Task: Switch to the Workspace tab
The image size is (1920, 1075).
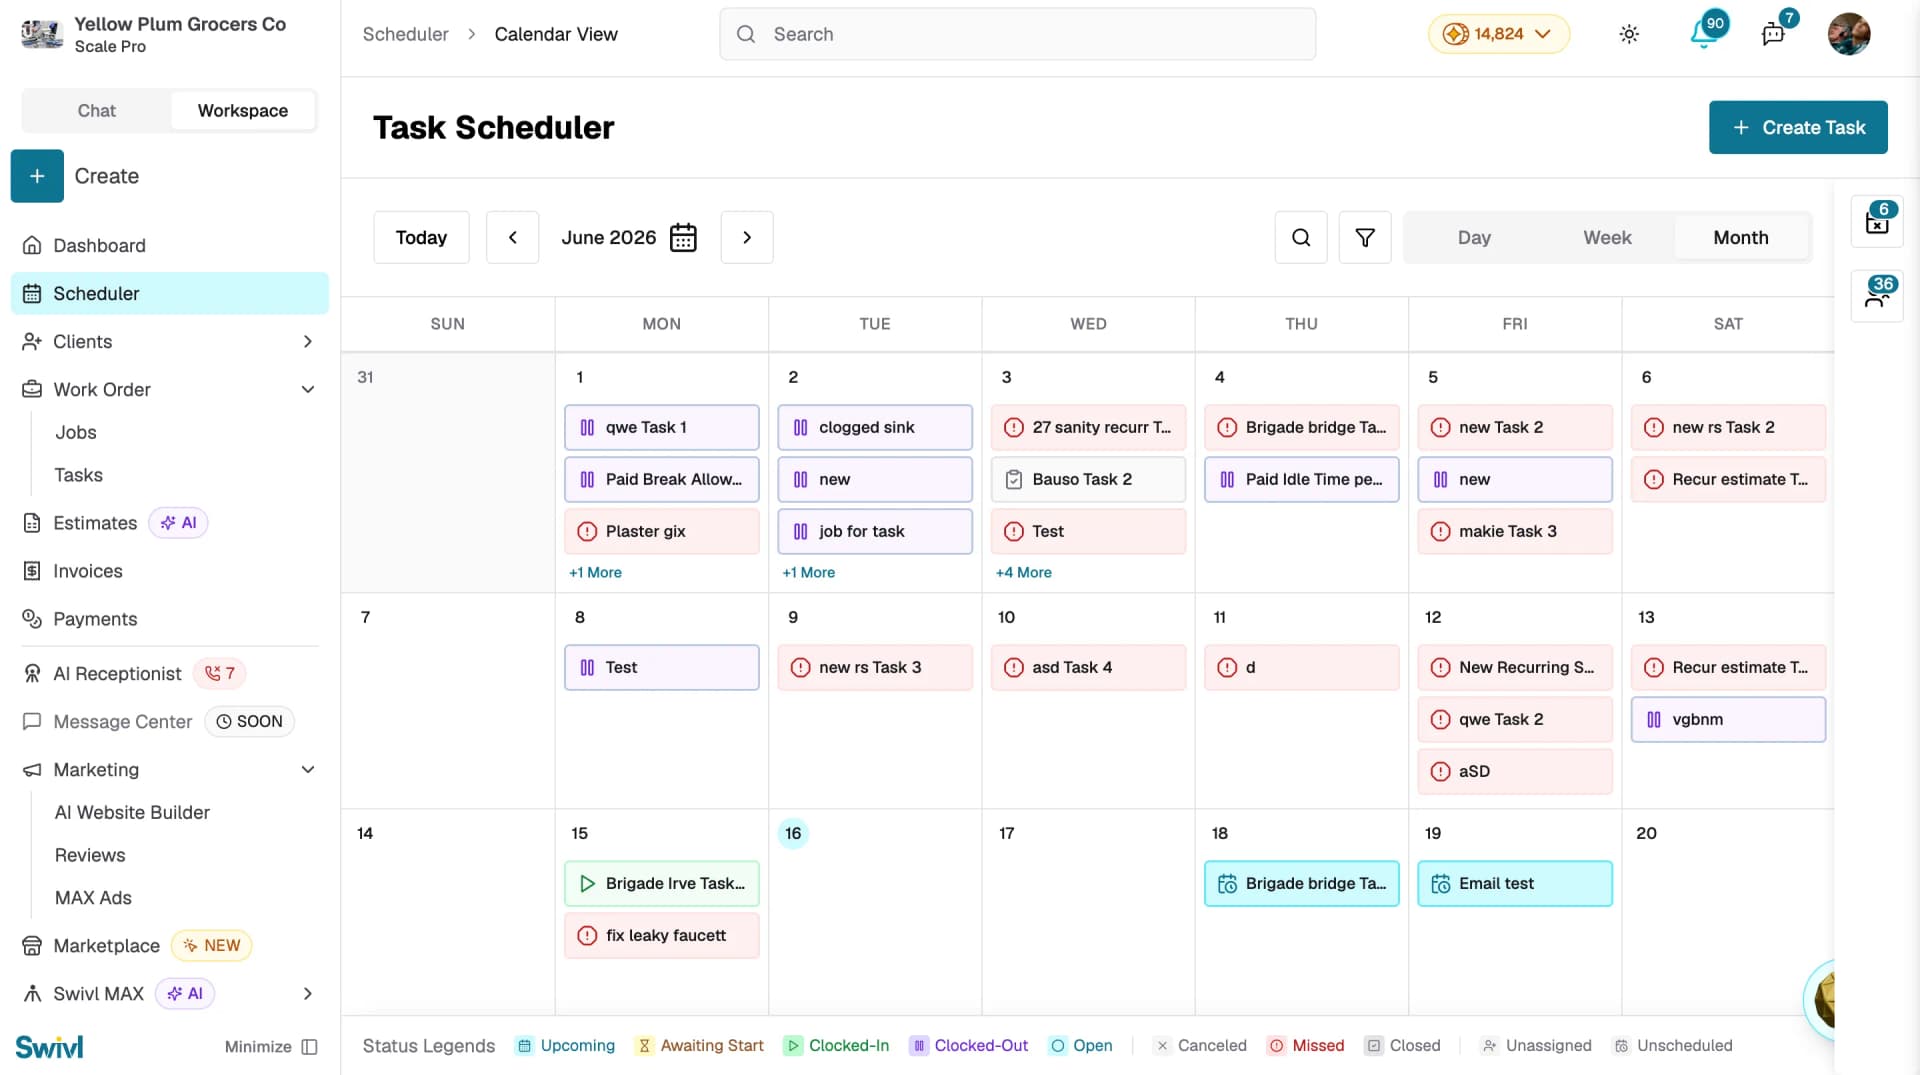Action: point(243,111)
